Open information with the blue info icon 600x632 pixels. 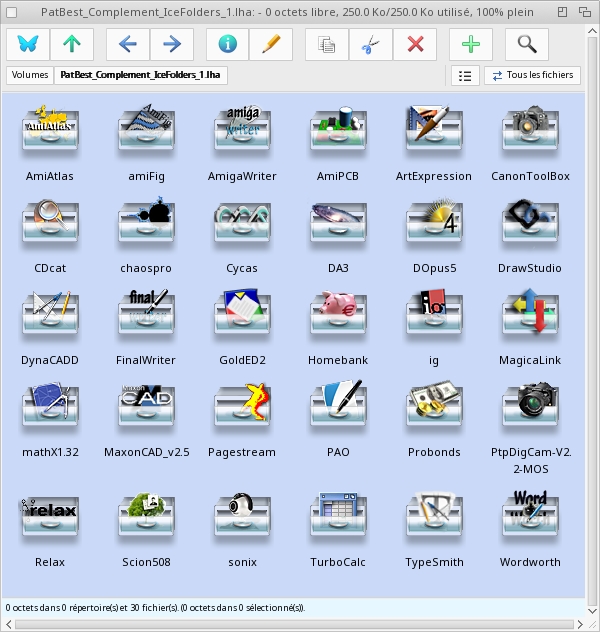tap(227, 45)
